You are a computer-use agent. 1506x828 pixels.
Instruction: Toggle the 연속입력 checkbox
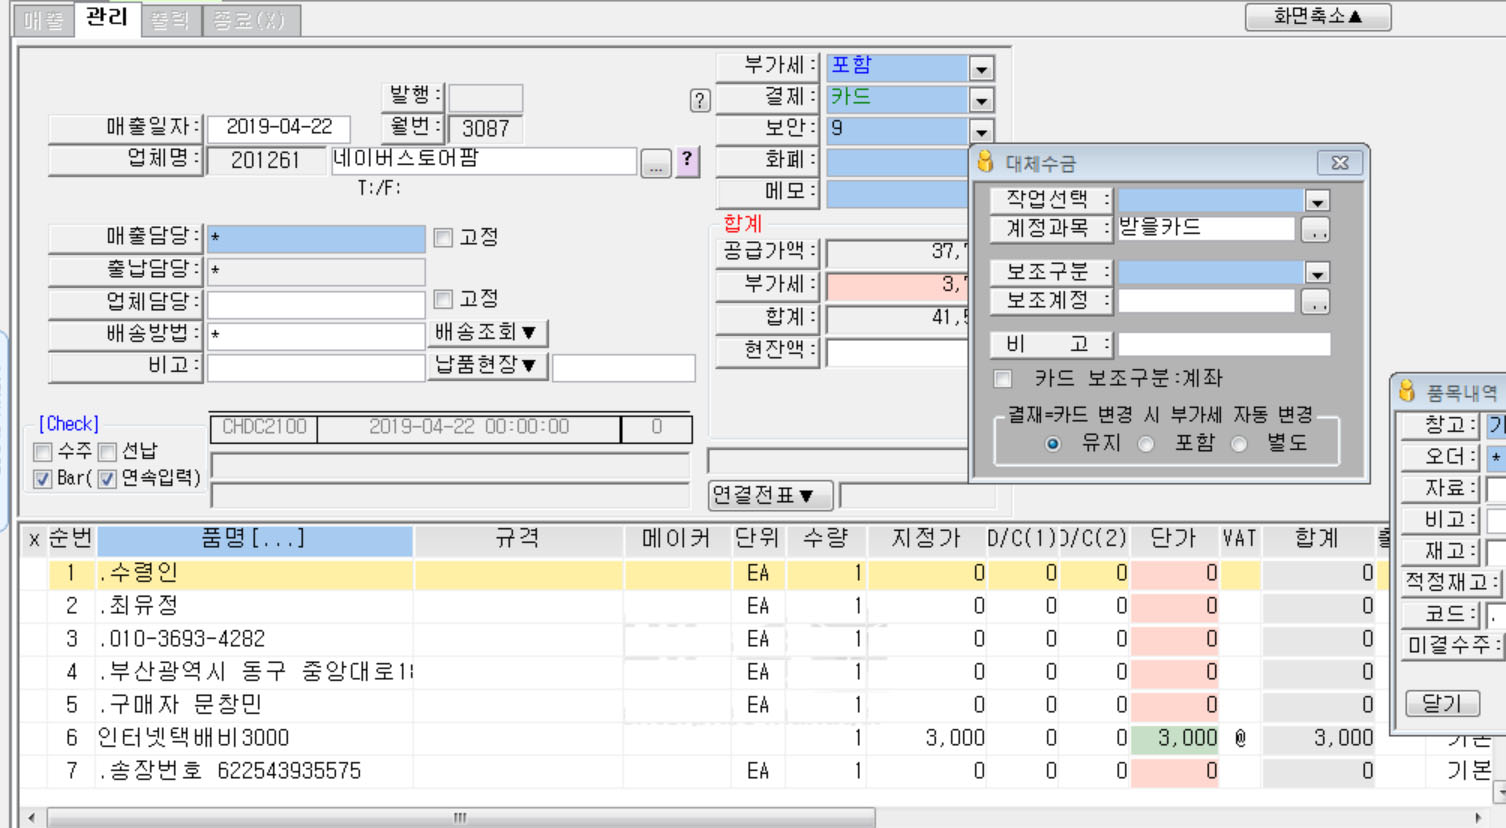point(107,479)
